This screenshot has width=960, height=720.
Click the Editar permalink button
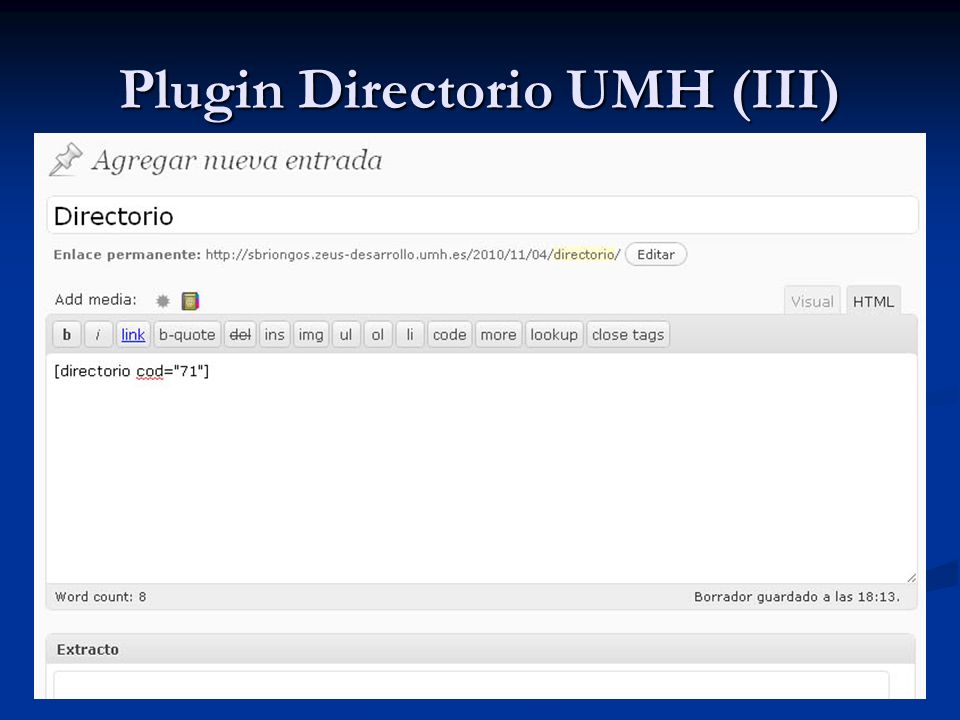[656, 255]
